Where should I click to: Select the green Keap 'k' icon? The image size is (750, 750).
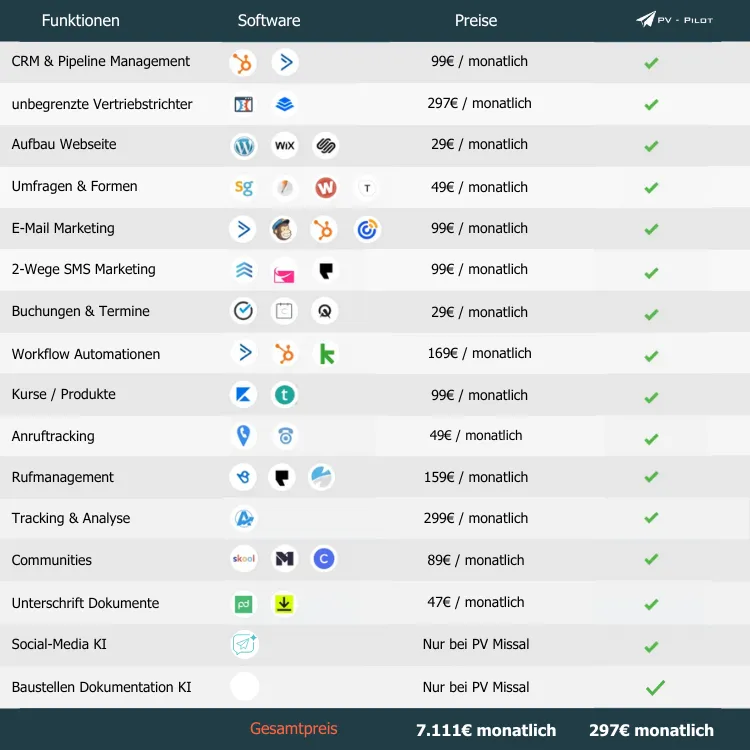325,353
